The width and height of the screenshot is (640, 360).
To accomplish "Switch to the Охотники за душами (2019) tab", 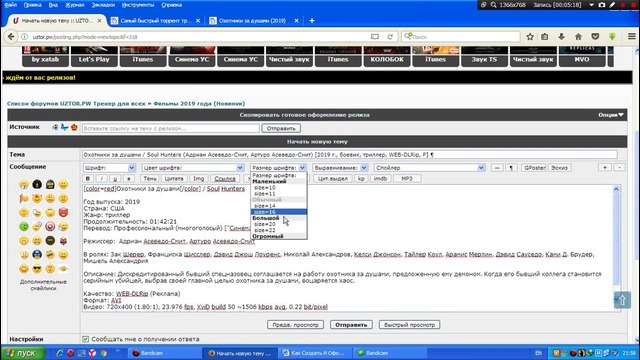I will 252,20.
